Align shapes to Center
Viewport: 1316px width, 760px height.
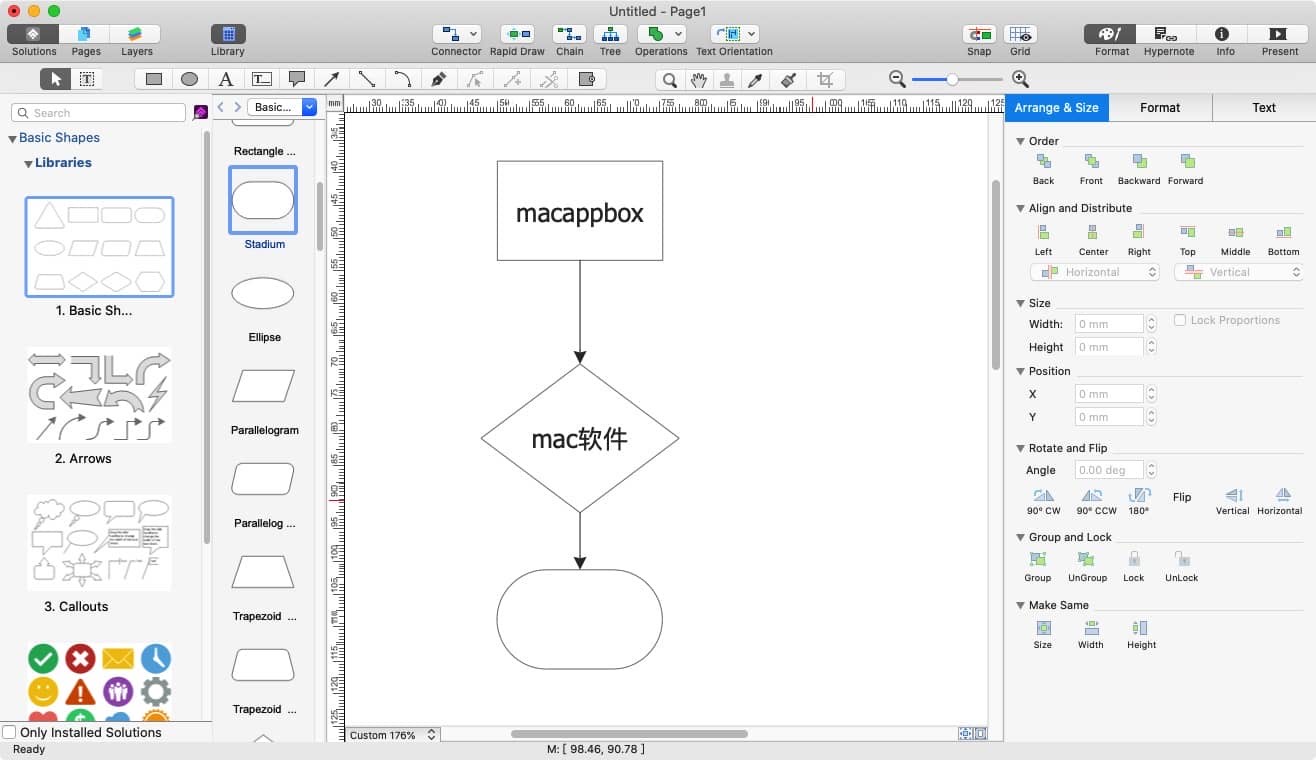point(1093,240)
